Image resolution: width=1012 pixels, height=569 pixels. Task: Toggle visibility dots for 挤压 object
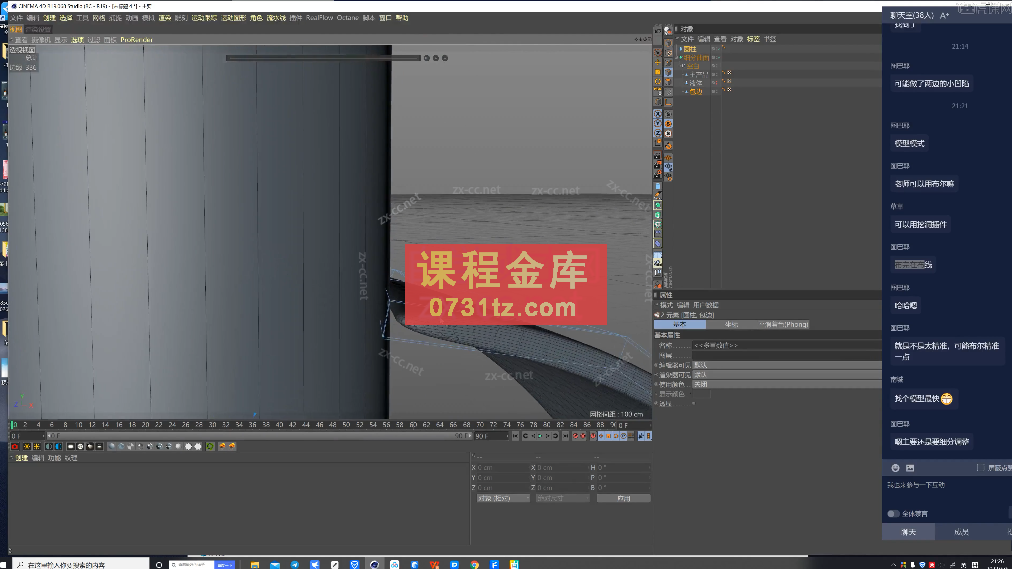tap(716, 83)
